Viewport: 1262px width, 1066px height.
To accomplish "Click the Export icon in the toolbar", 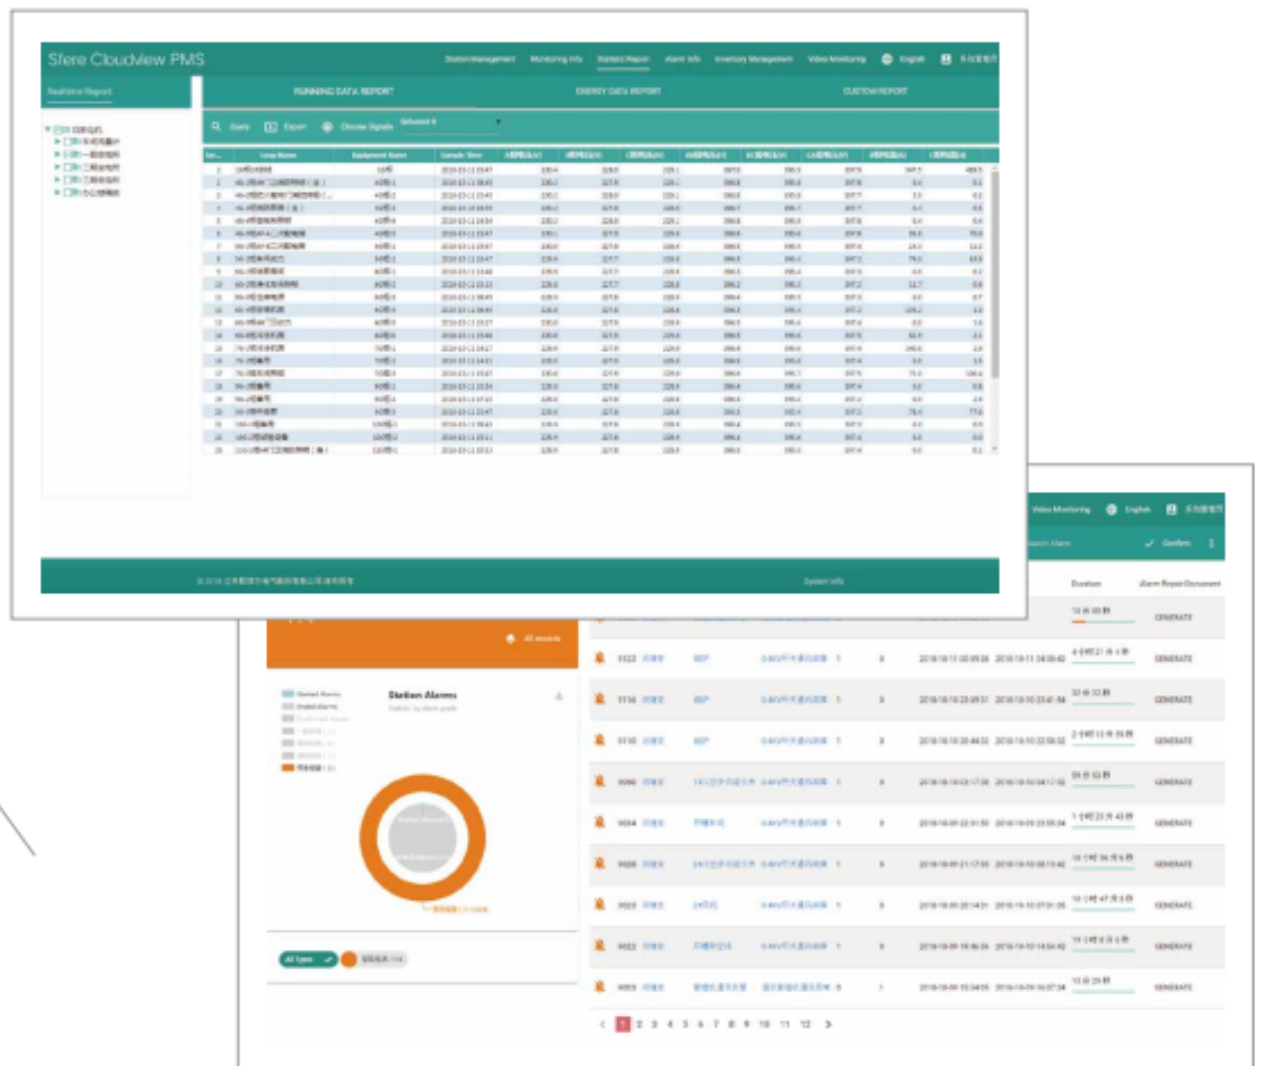I will coord(271,127).
